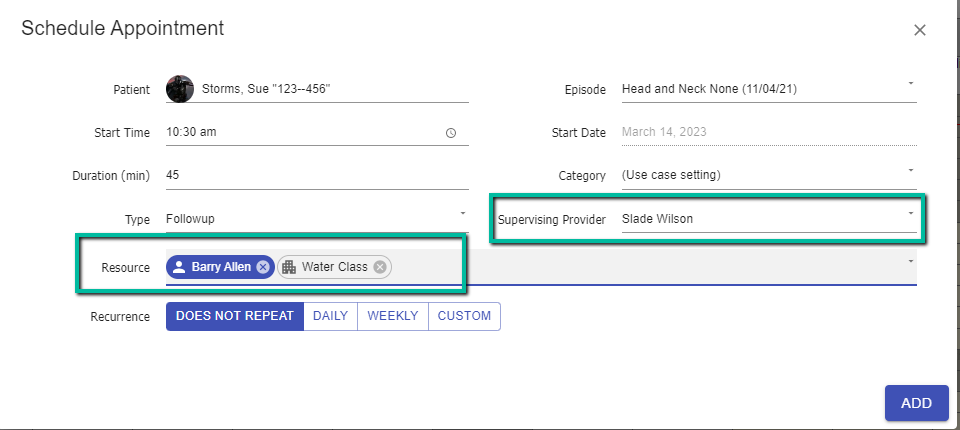Select the Does Not Repeat recurrence option

(x=235, y=316)
